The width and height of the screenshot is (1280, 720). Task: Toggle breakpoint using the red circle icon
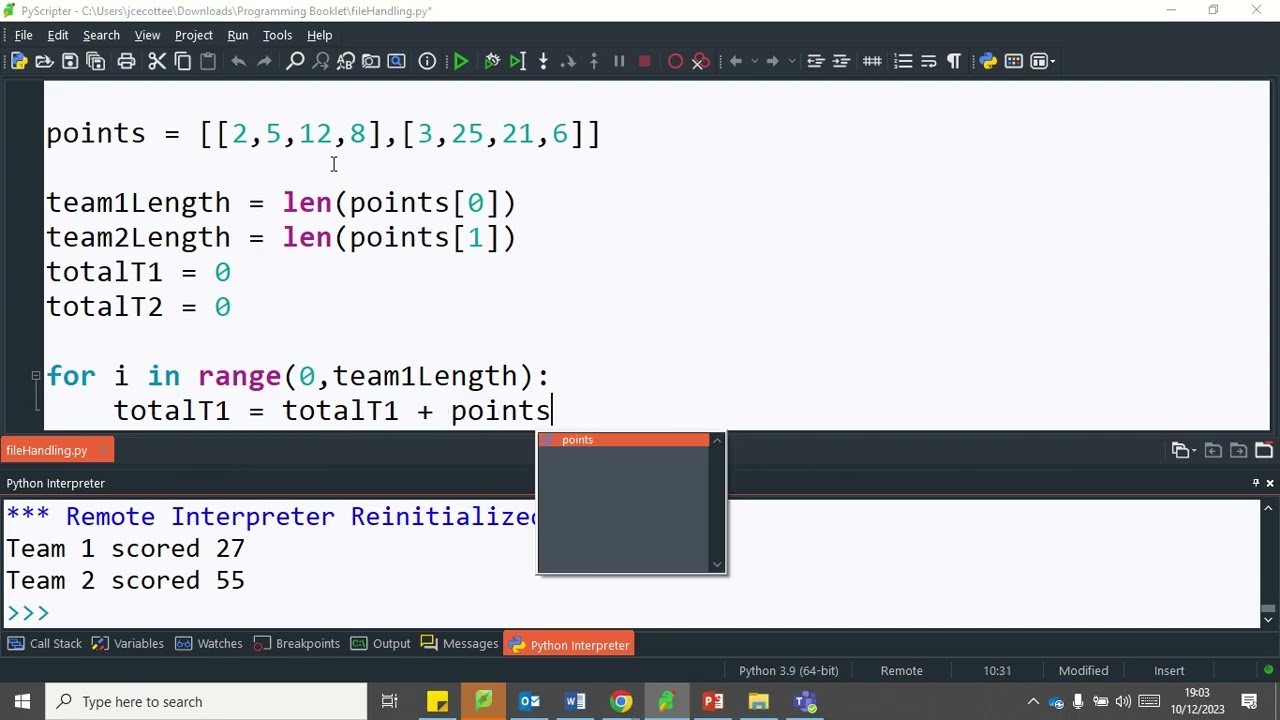coord(675,61)
